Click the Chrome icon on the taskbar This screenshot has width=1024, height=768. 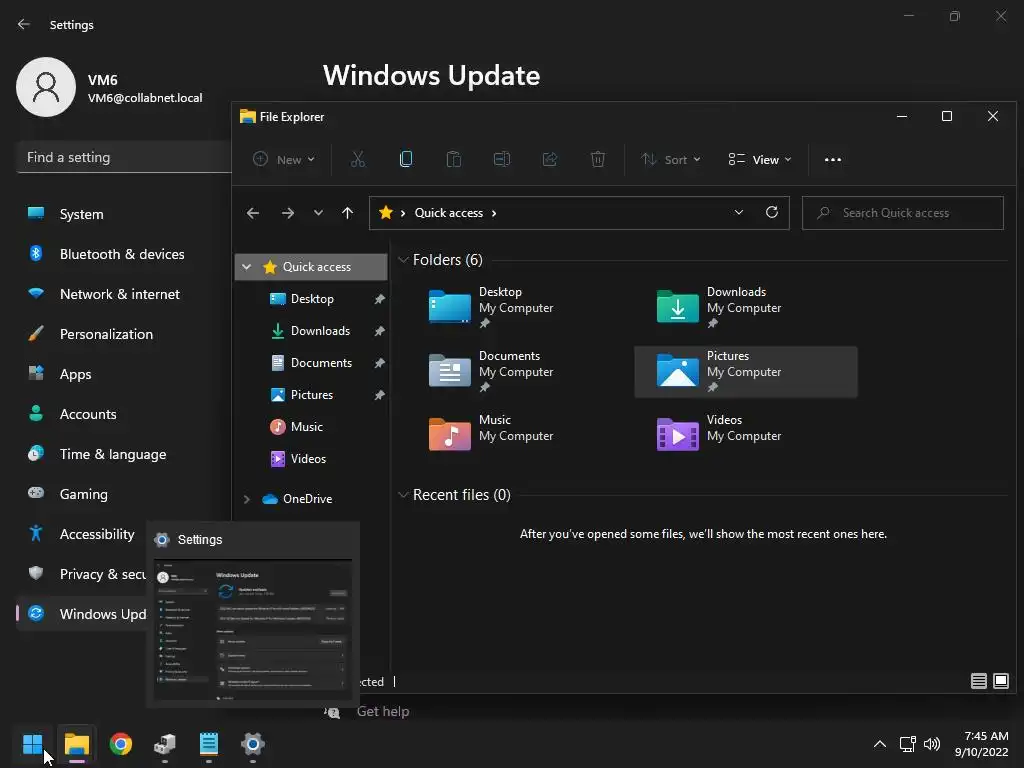click(x=121, y=744)
